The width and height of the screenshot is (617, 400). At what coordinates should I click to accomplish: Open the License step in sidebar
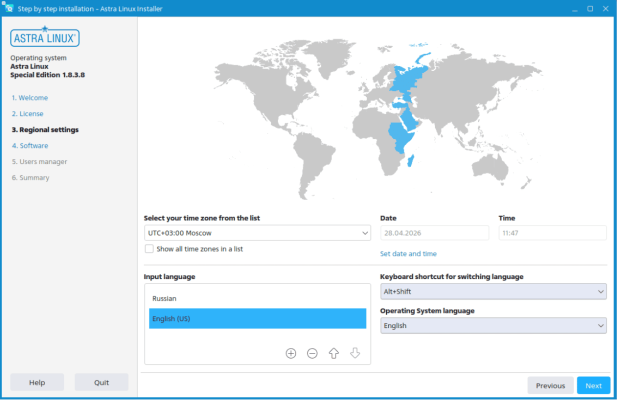click(28, 114)
